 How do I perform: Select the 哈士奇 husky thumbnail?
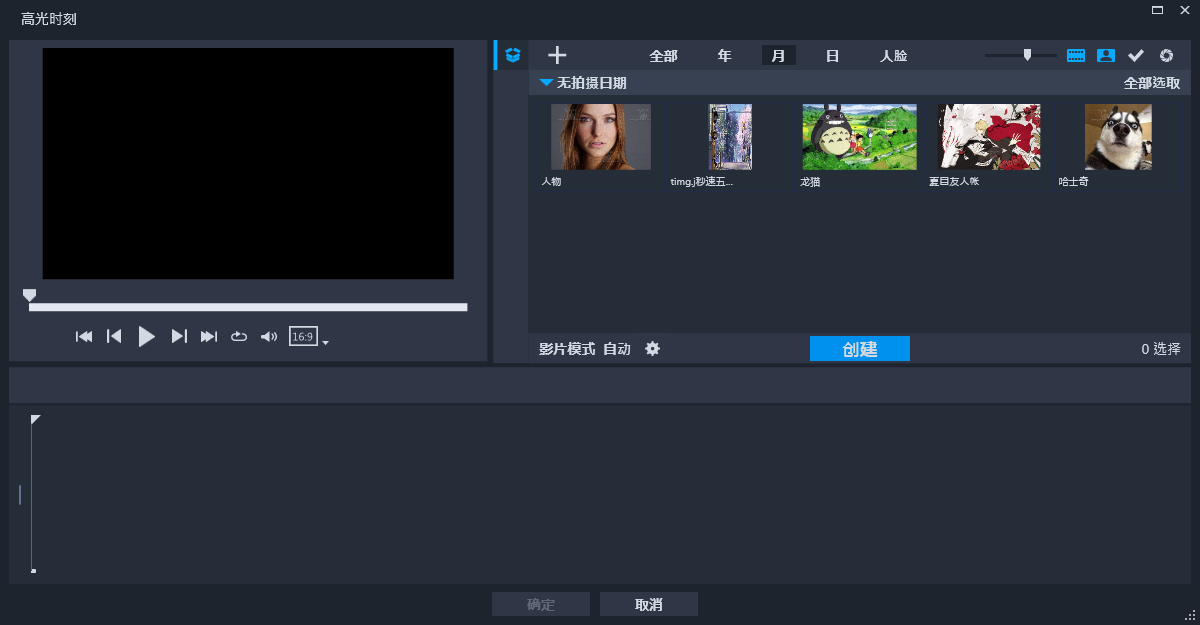tap(1117, 137)
